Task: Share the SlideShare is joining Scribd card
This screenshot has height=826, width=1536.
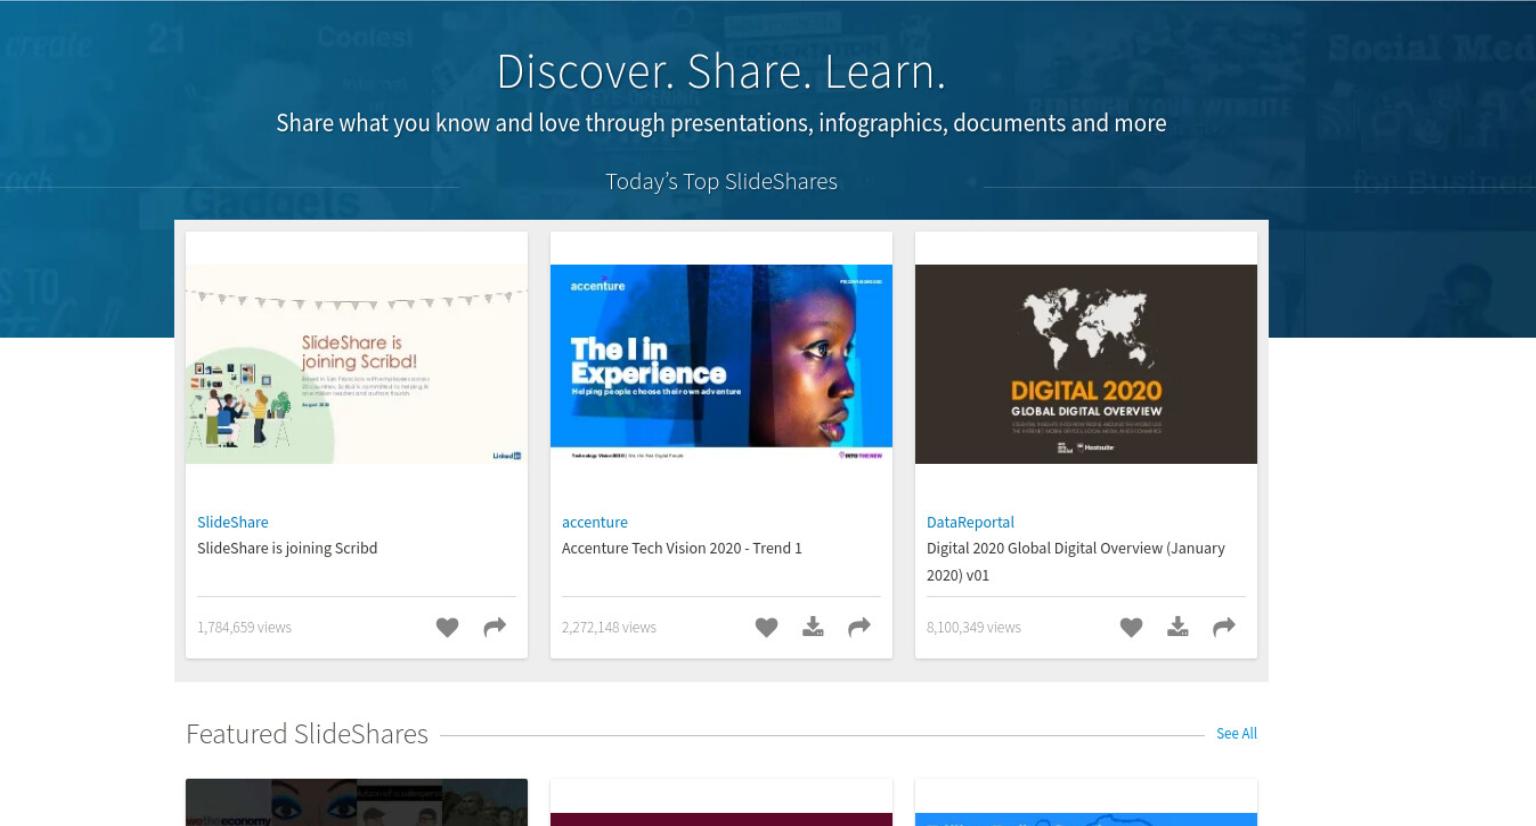Action: (495, 627)
